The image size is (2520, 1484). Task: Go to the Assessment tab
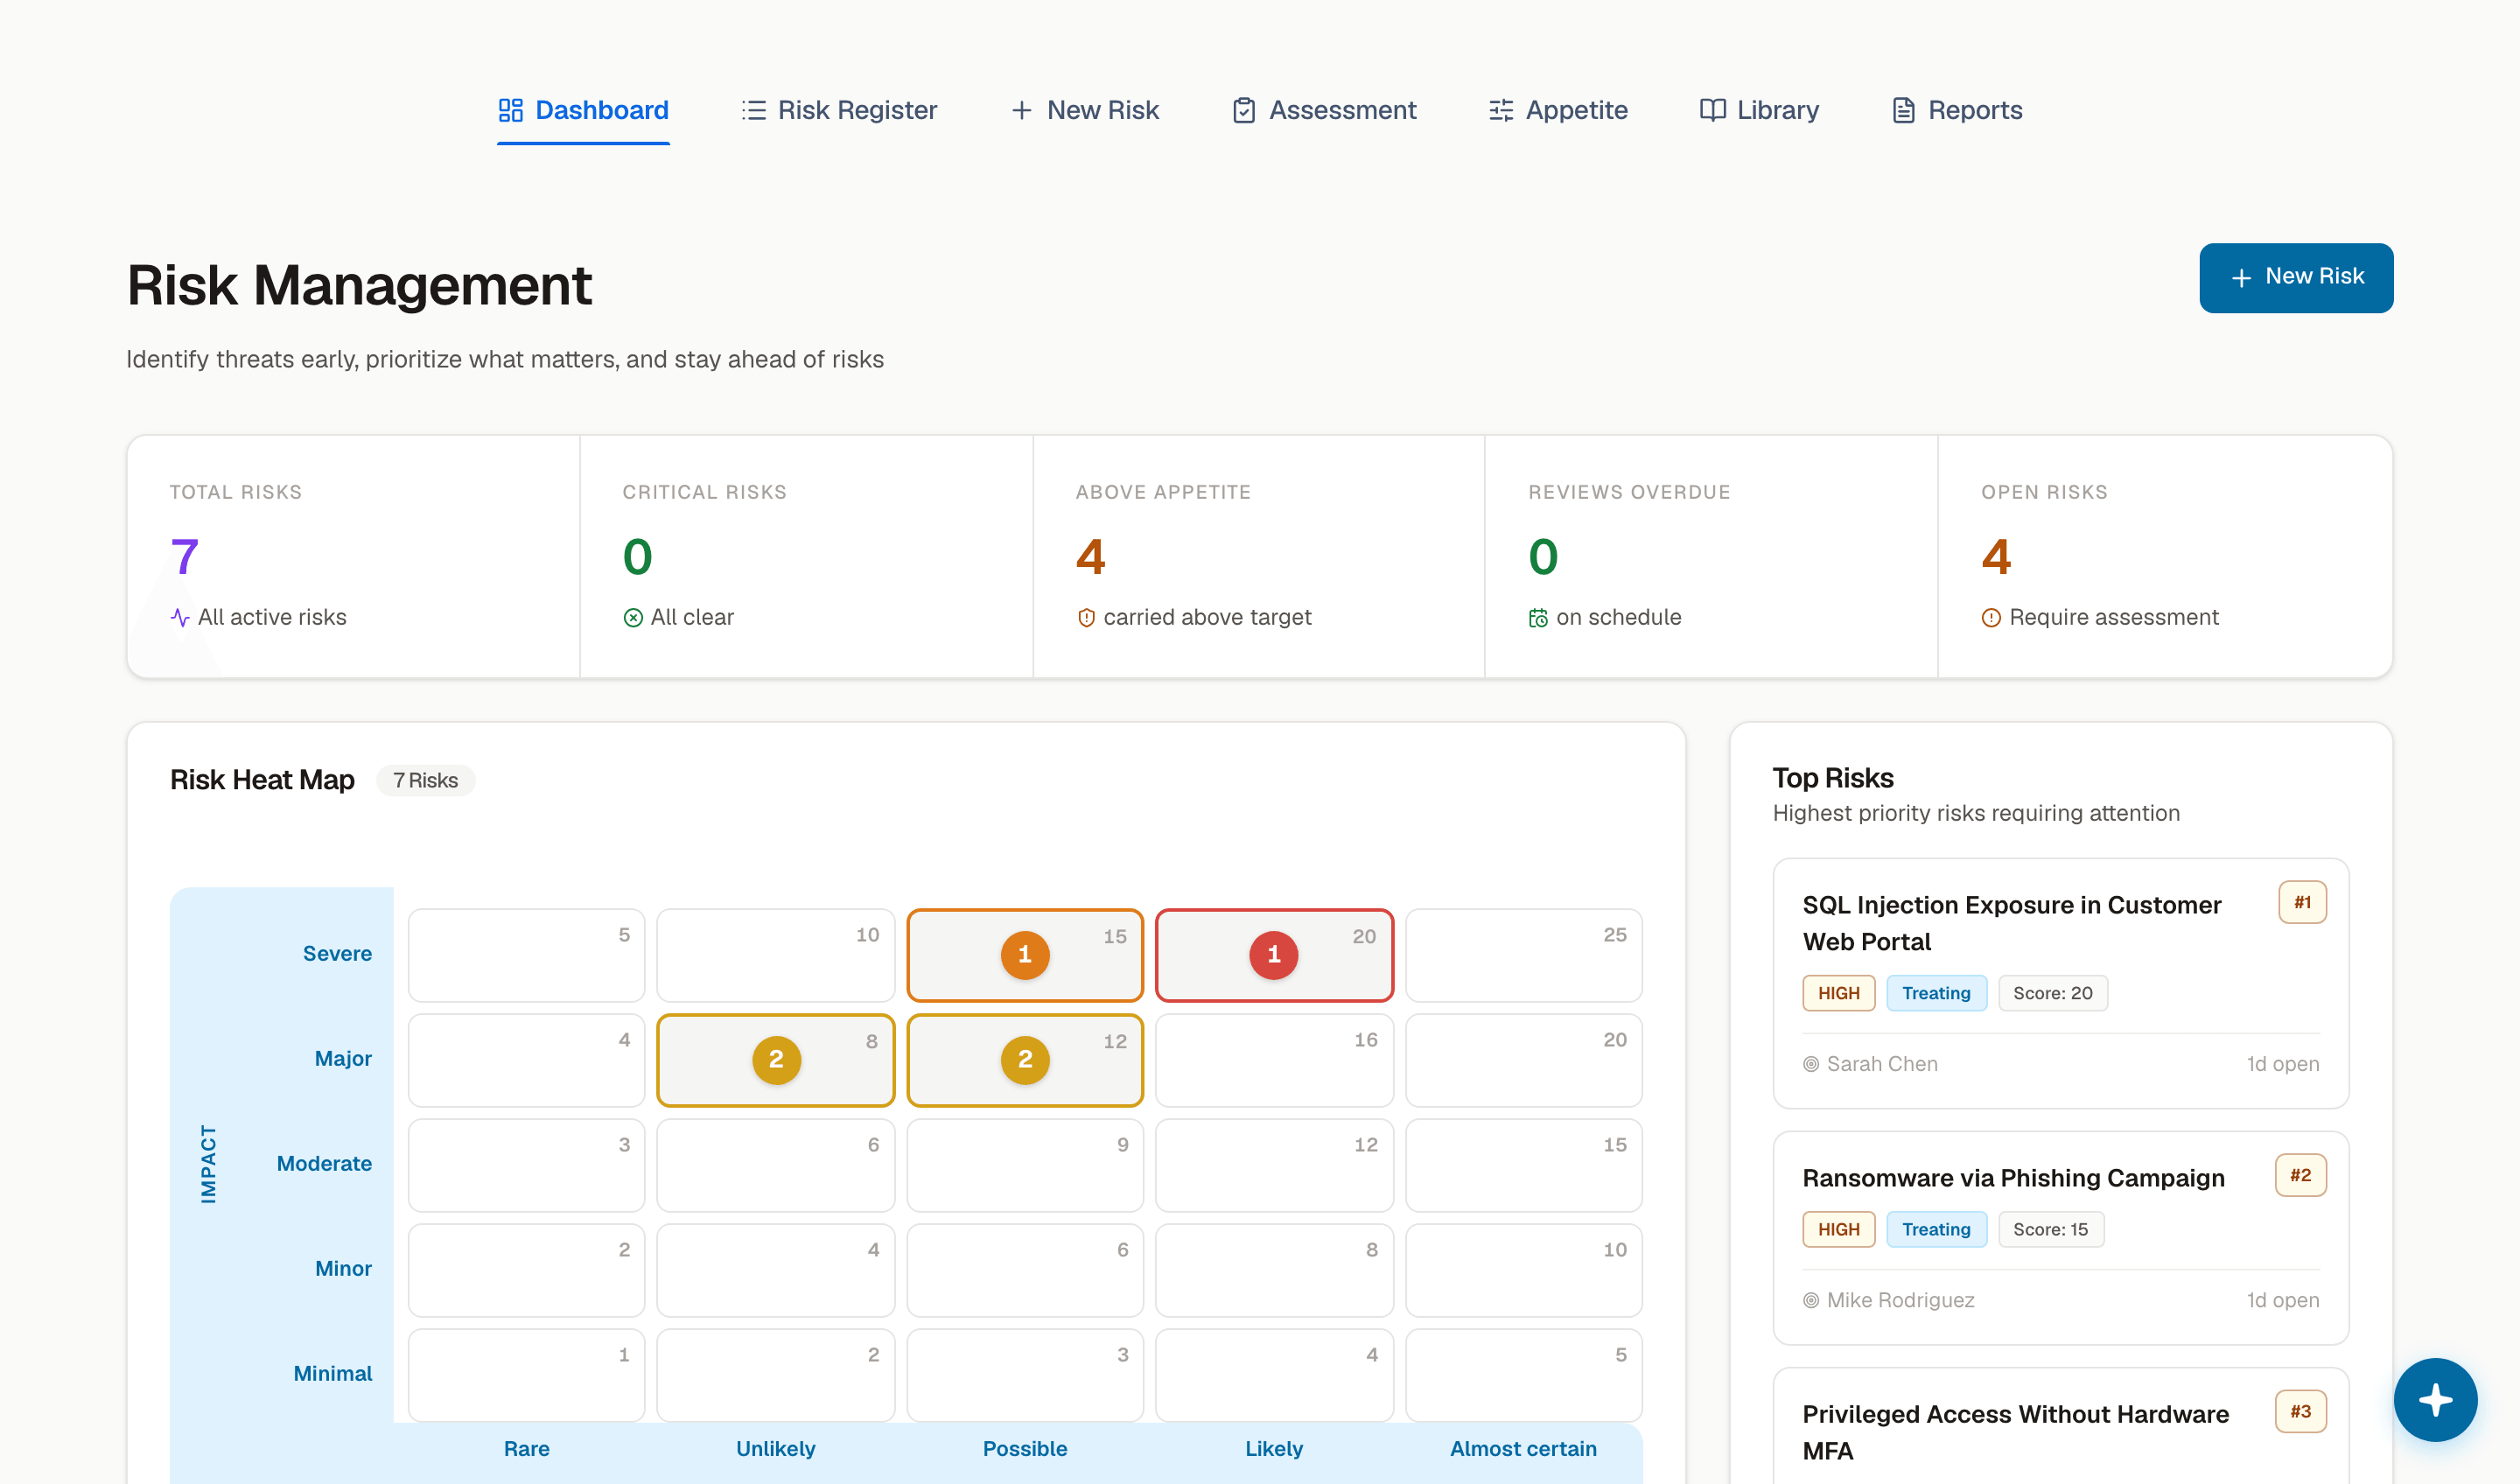click(1324, 110)
